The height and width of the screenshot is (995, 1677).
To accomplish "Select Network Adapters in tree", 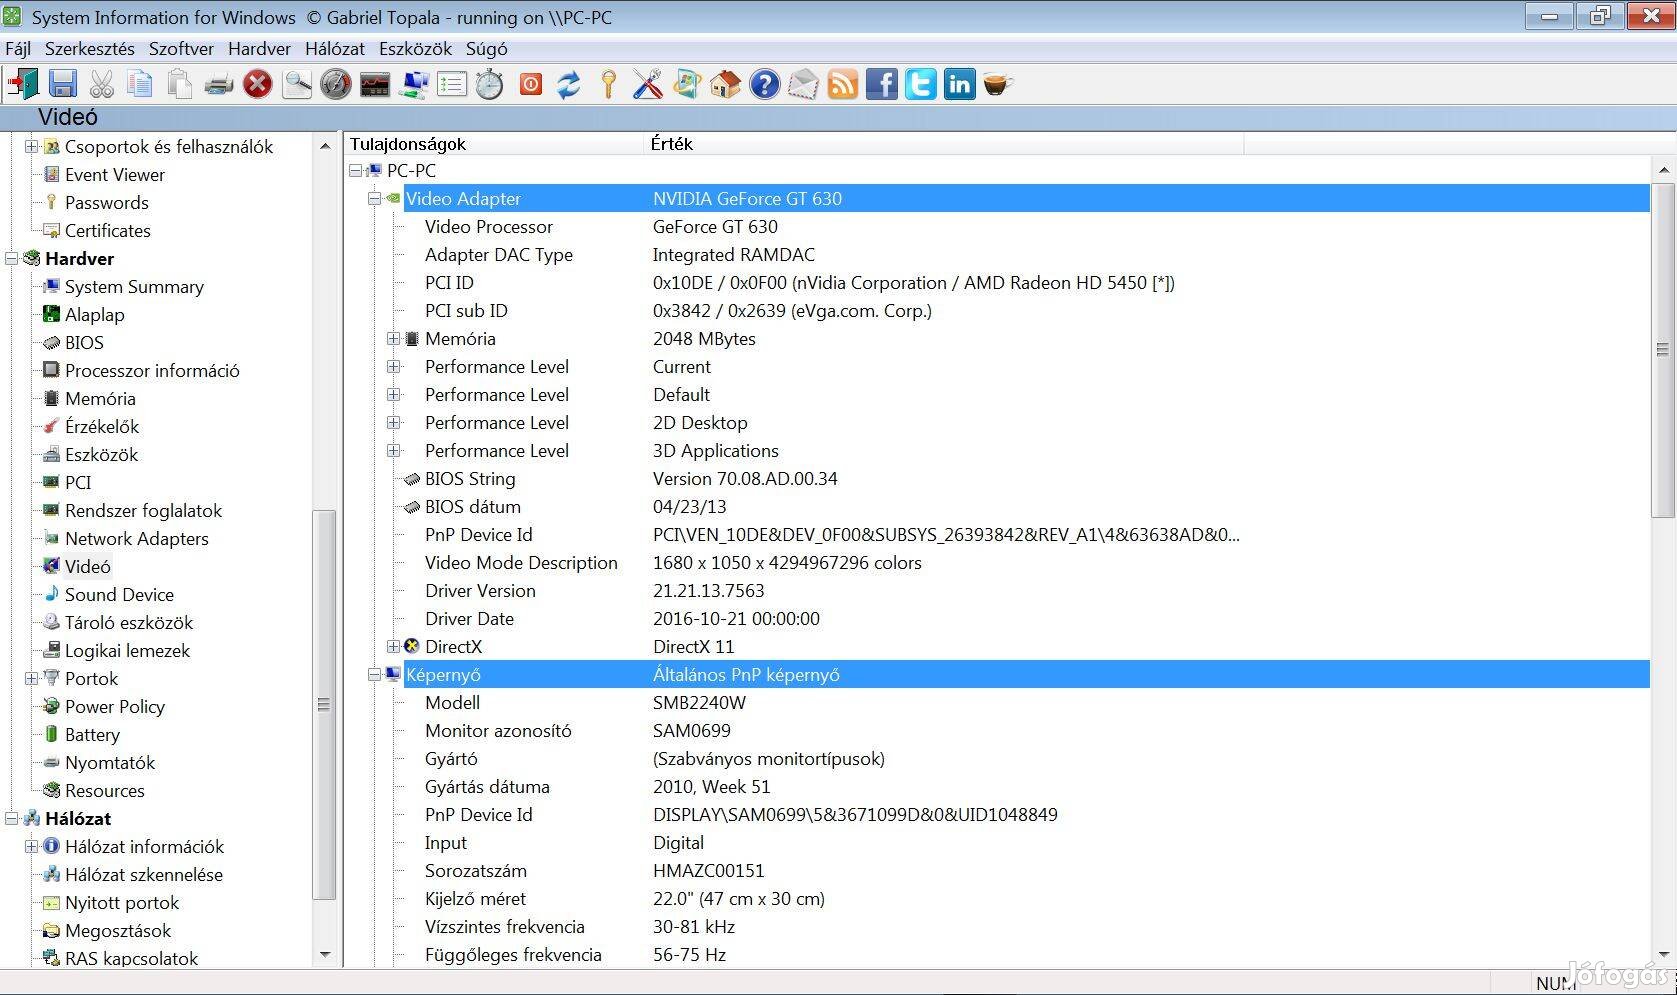I will (137, 538).
